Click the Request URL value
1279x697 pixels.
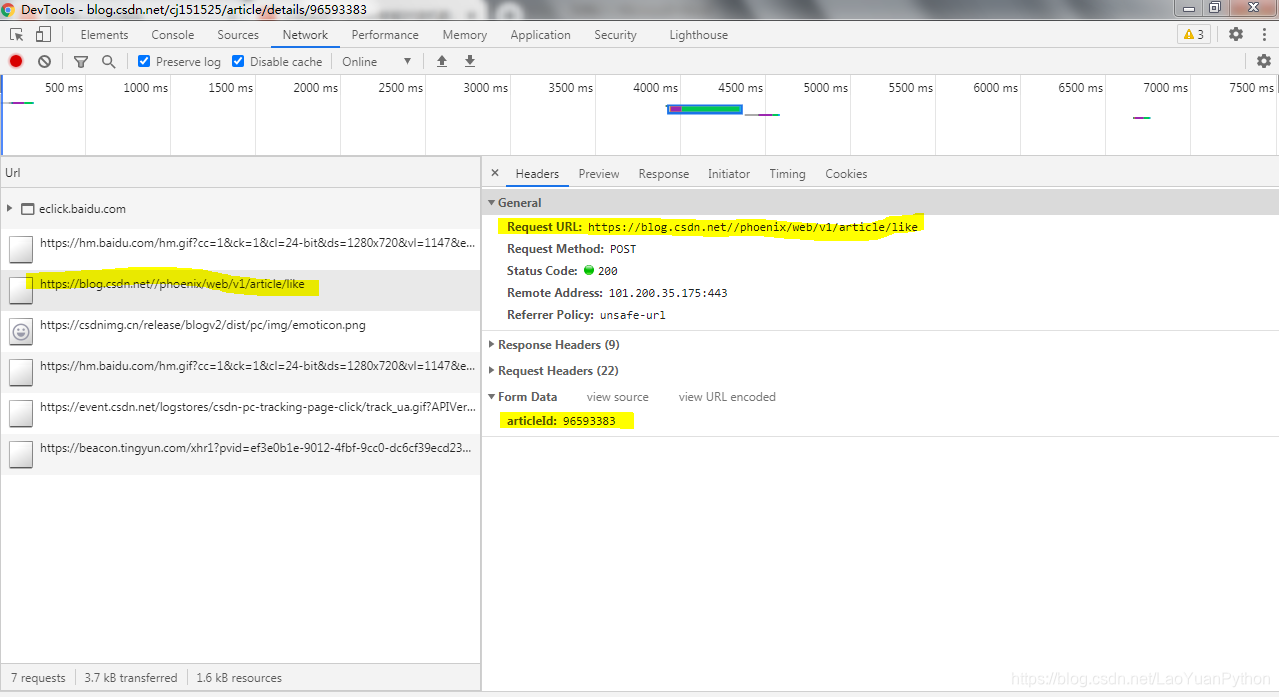tap(753, 226)
